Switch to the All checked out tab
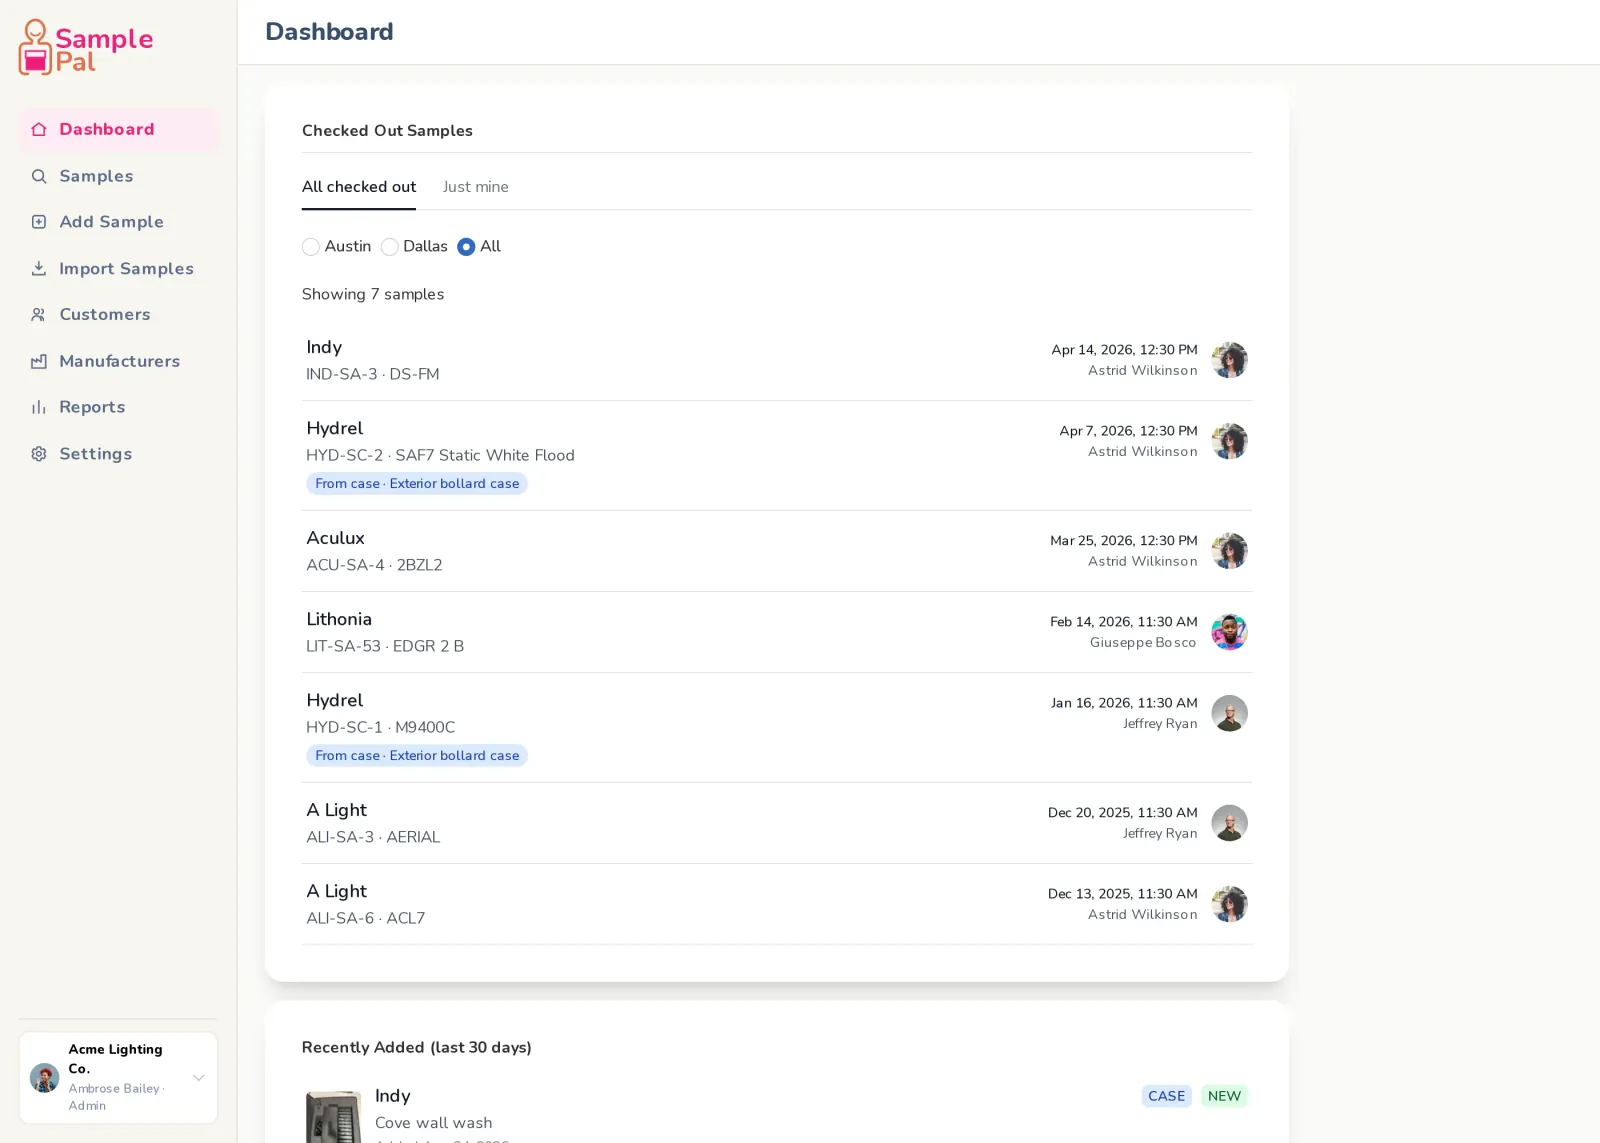This screenshot has height=1143, width=1600. 359,187
